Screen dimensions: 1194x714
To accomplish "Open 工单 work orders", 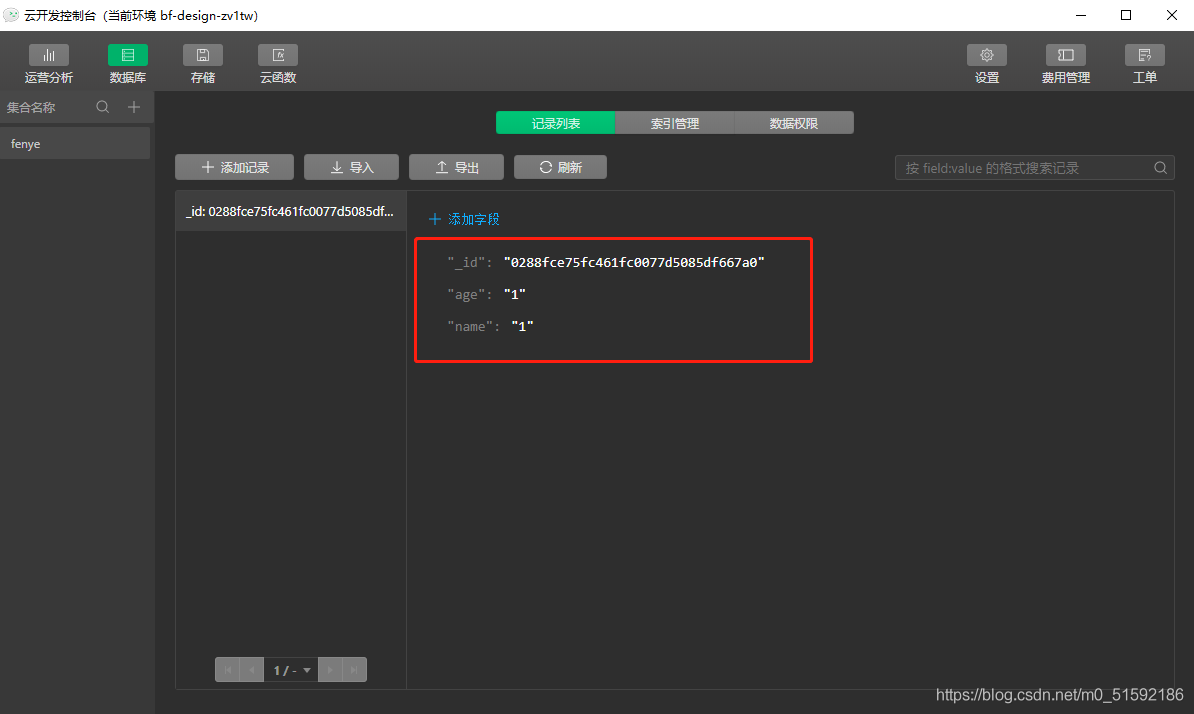I will click(x=1145, y=64).
